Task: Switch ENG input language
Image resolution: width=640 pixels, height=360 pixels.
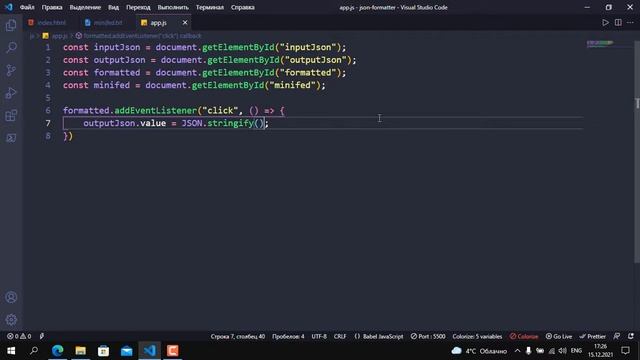Action: click(576, 351)
